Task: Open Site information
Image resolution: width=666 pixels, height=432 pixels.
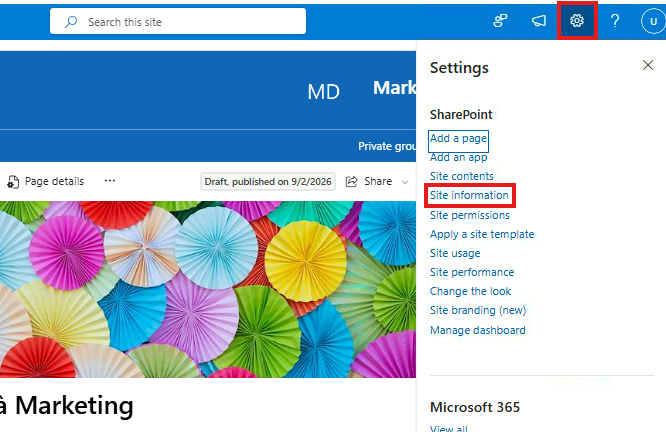Action: point(469,195)
